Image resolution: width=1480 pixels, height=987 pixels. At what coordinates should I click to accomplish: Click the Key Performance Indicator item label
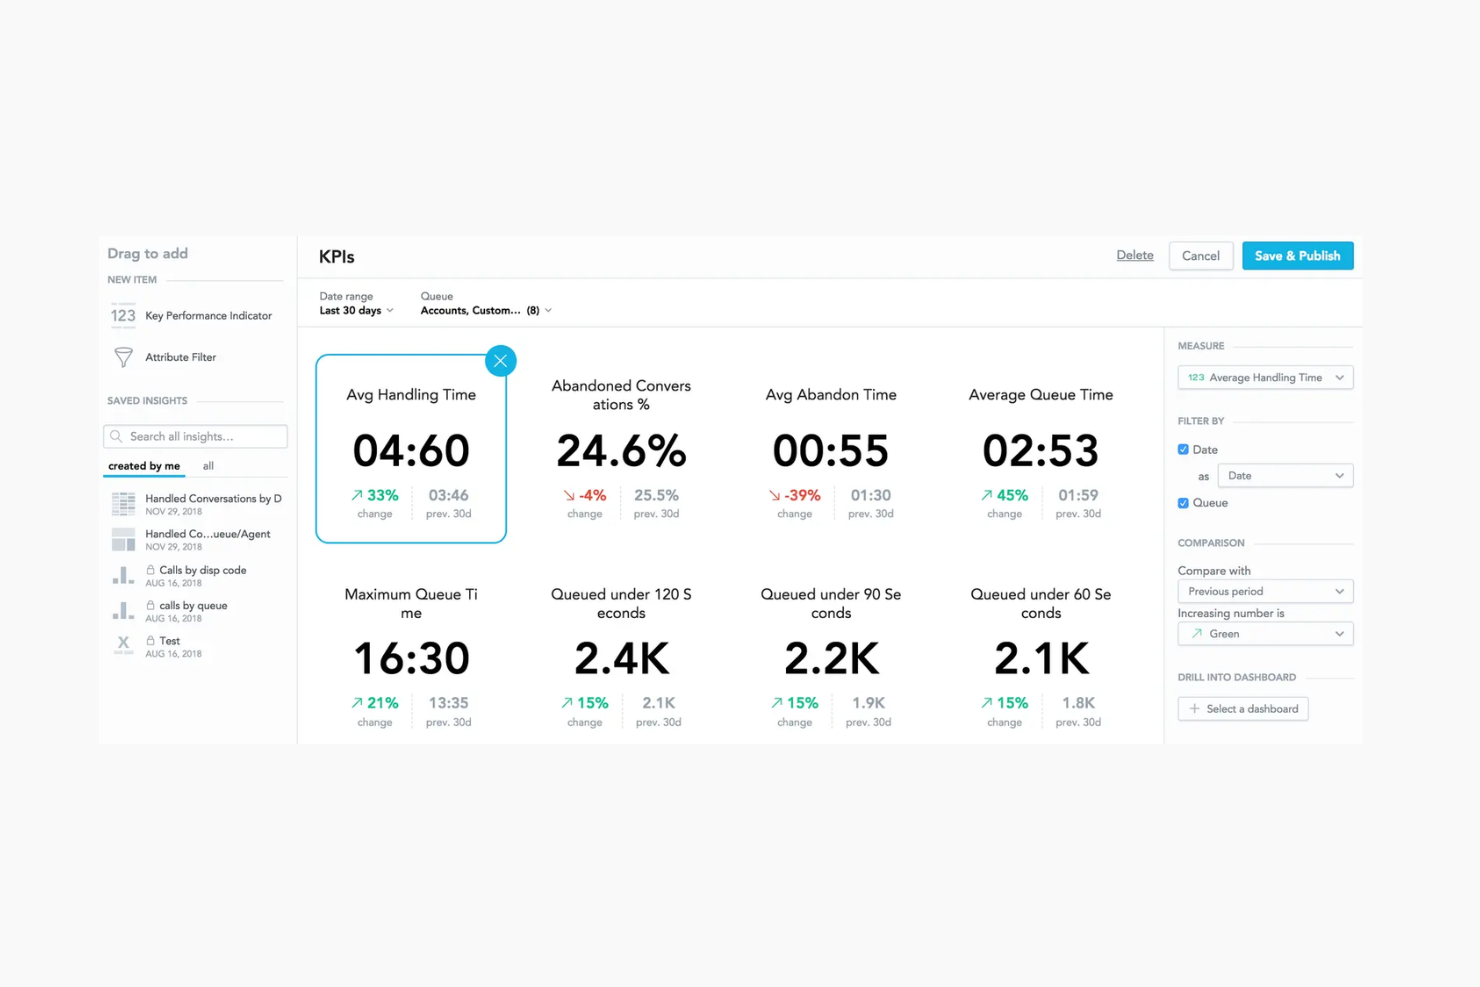[208, 316]
